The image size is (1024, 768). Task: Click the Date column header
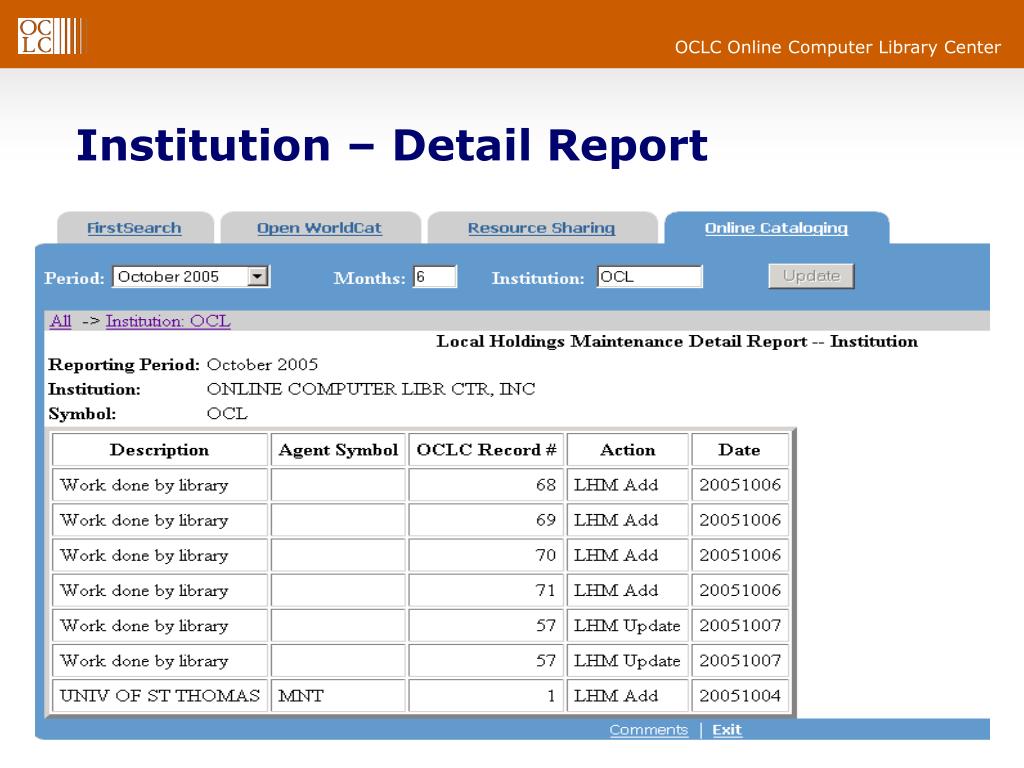click(x=740, y=450)
